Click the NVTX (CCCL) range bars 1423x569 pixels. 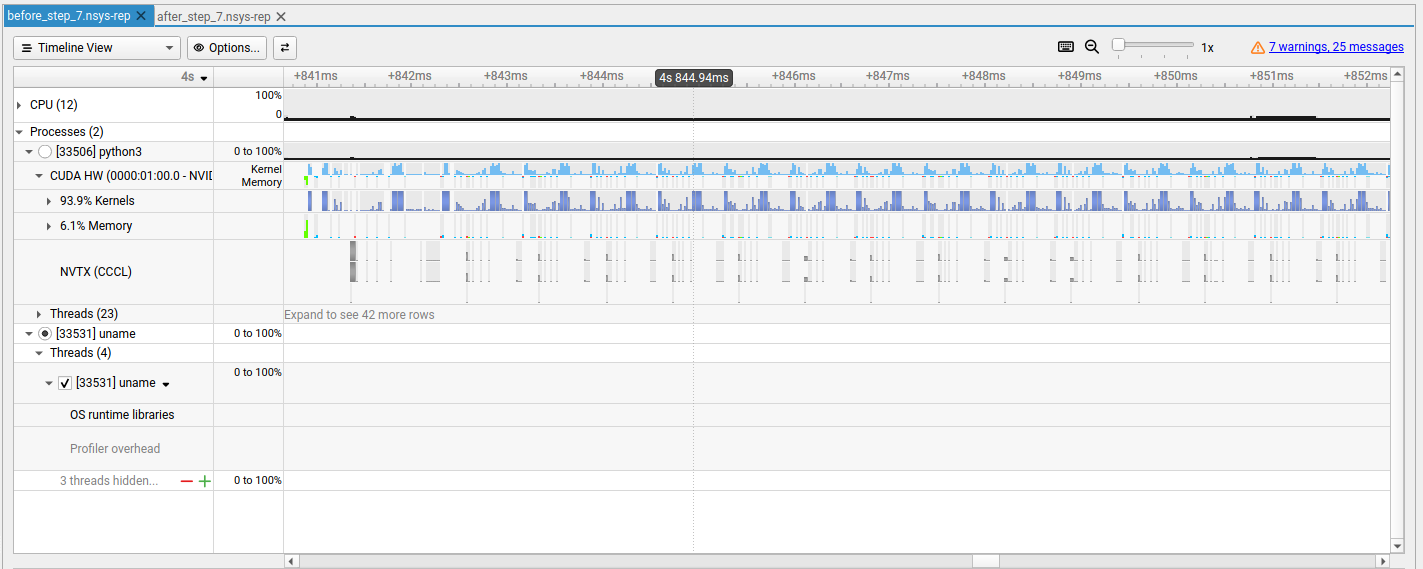(837, 270)
